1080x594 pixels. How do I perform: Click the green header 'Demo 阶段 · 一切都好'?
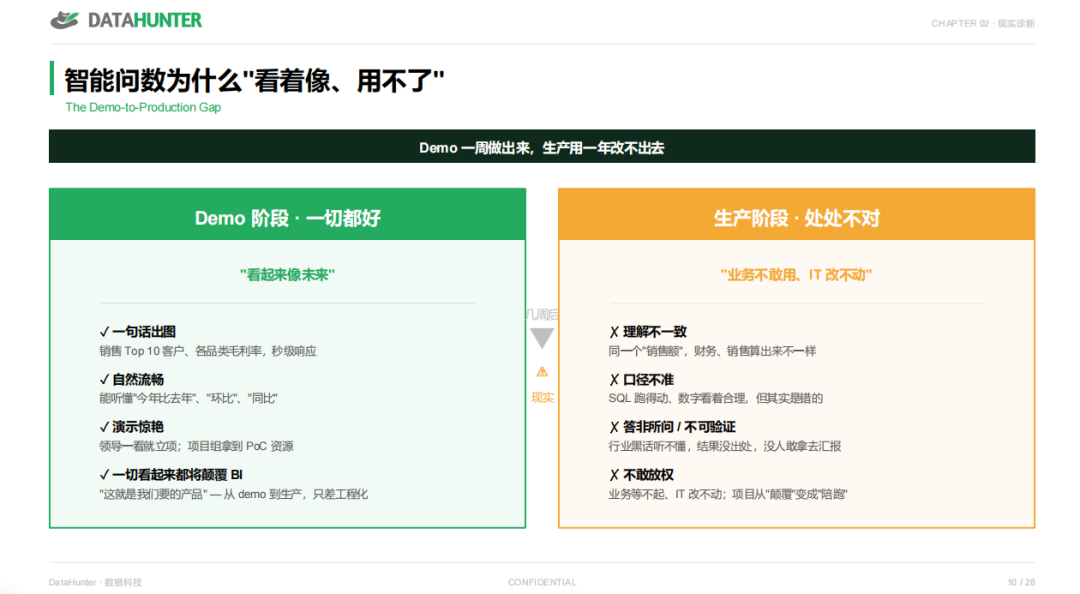pos(287,214)
